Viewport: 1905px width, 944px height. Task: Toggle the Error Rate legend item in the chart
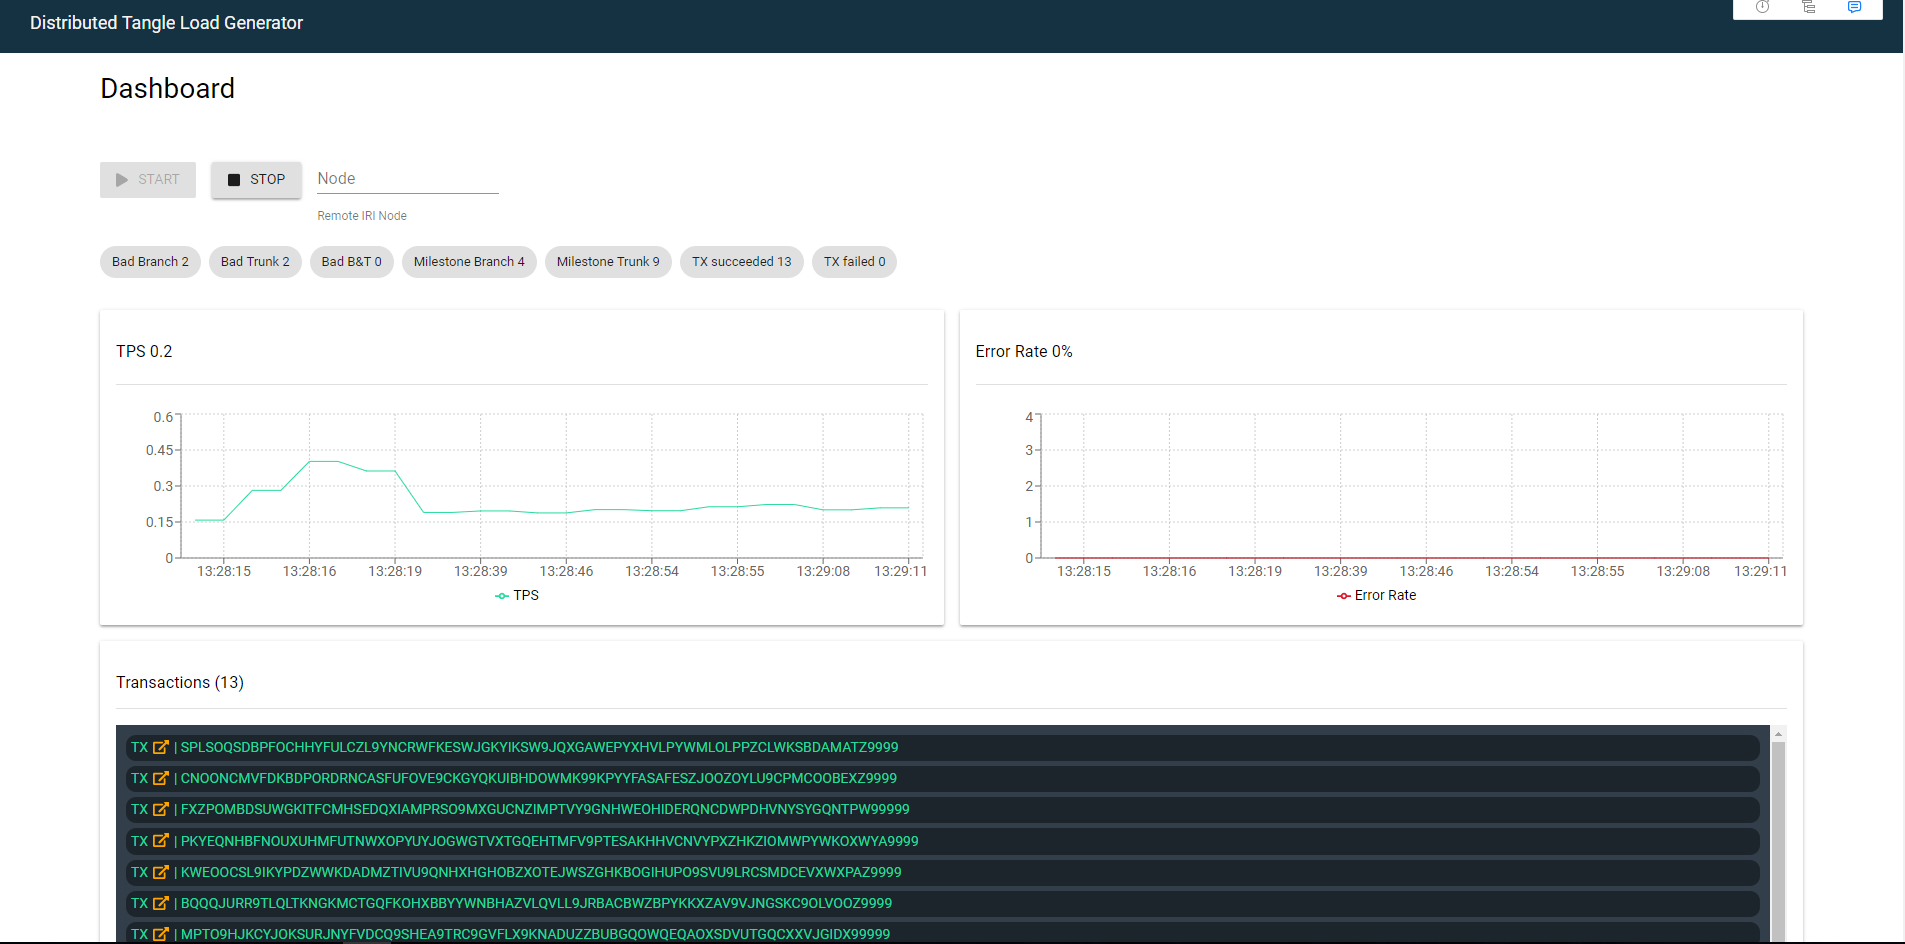1377,595
